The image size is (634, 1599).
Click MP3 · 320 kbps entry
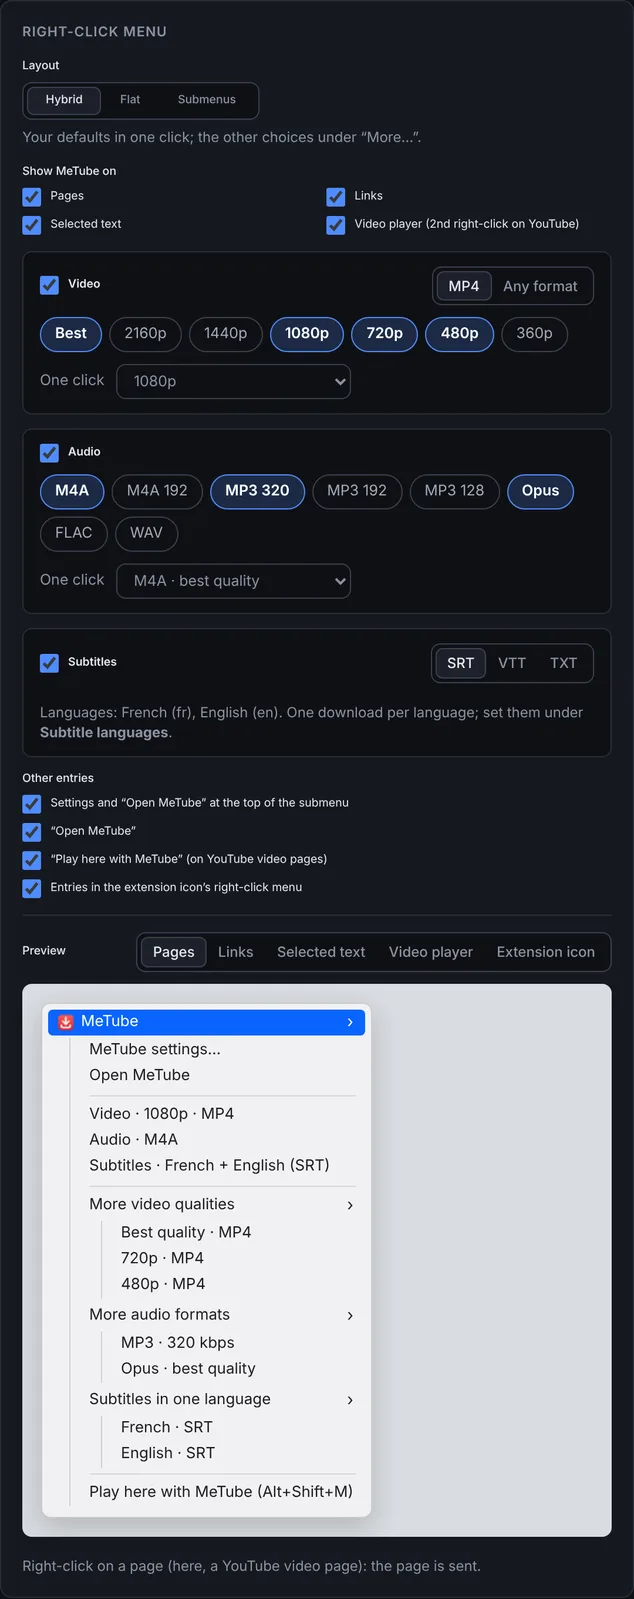pos(178,1343)
